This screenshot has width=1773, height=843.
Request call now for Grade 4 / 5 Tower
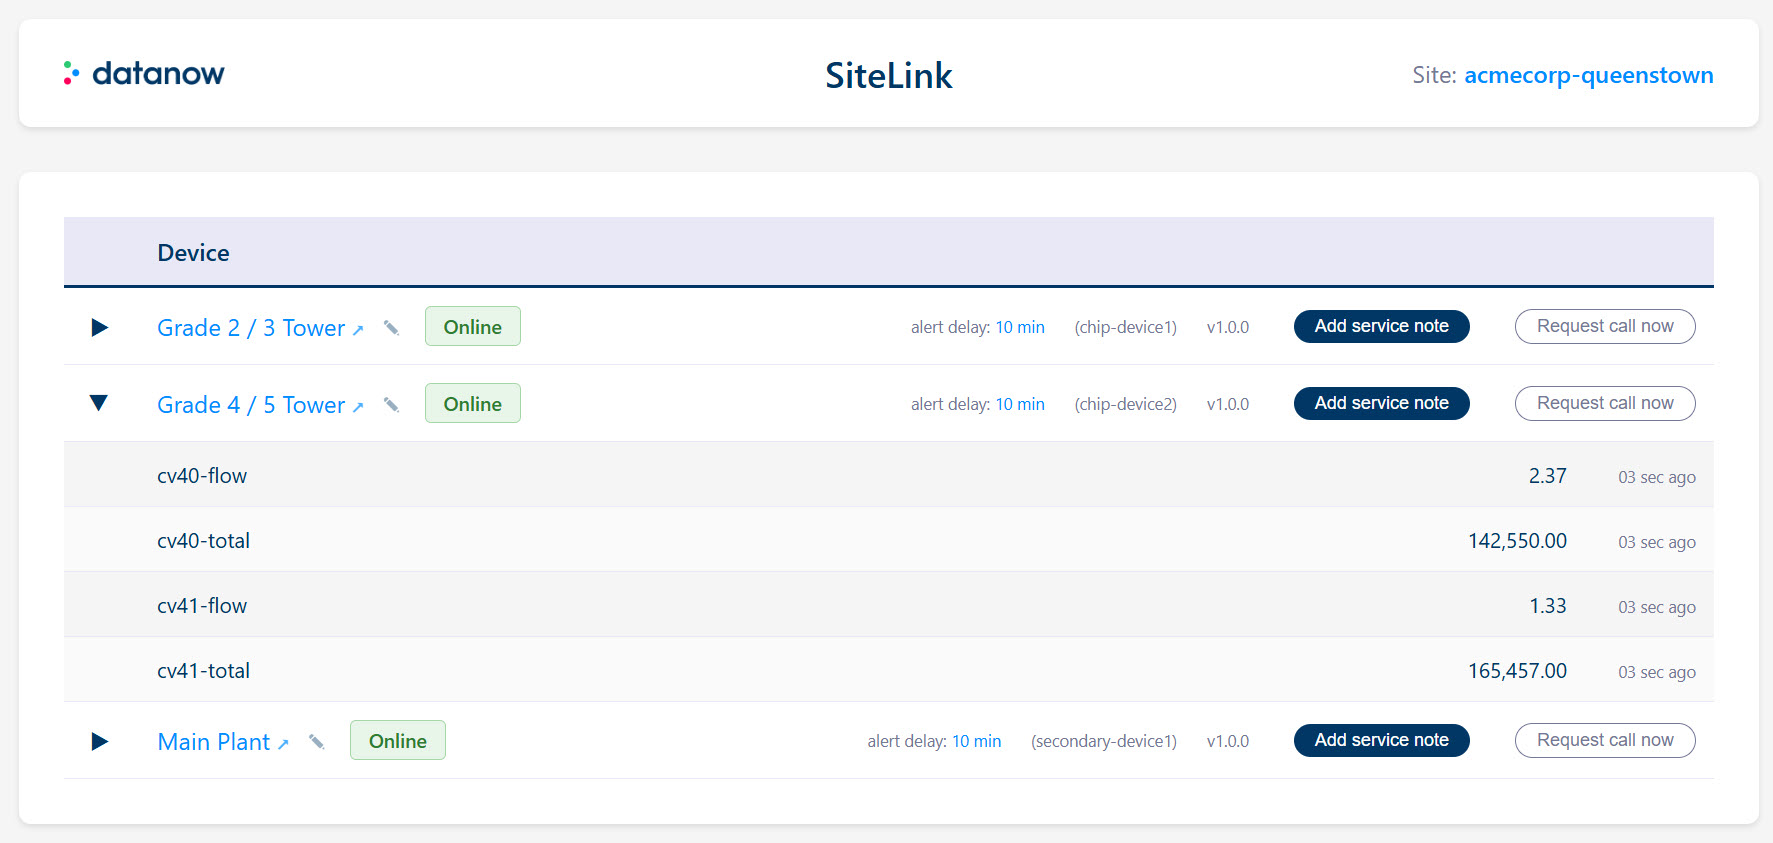pyautogui.click(x=1605, y=403)
